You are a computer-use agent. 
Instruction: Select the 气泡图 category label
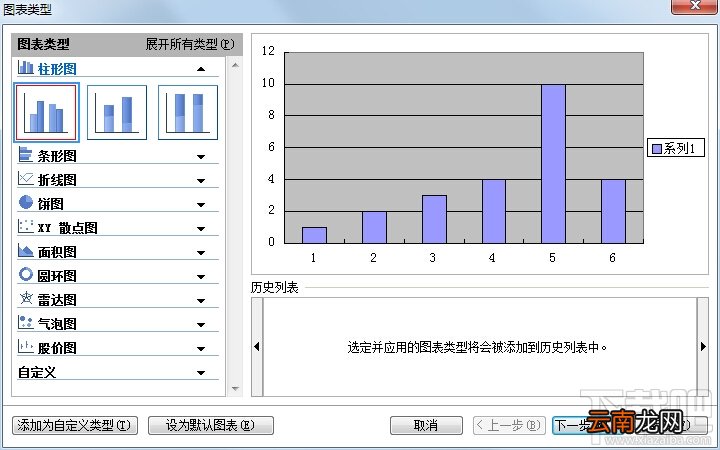[57, 324]
